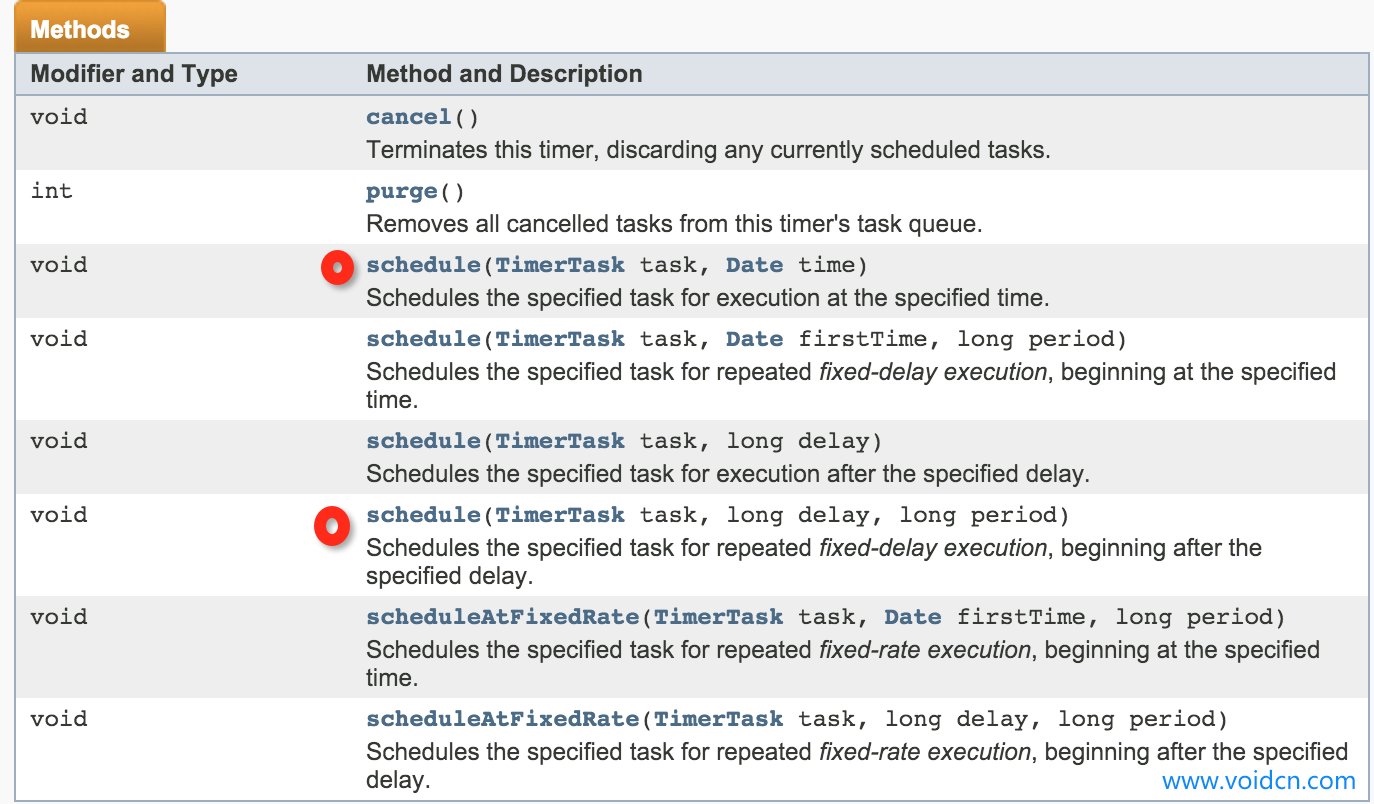The height and width of the screenshot is (804, 1374).
Task: Click the red circle marker beside schedule with delay and period
Action: 331,525
